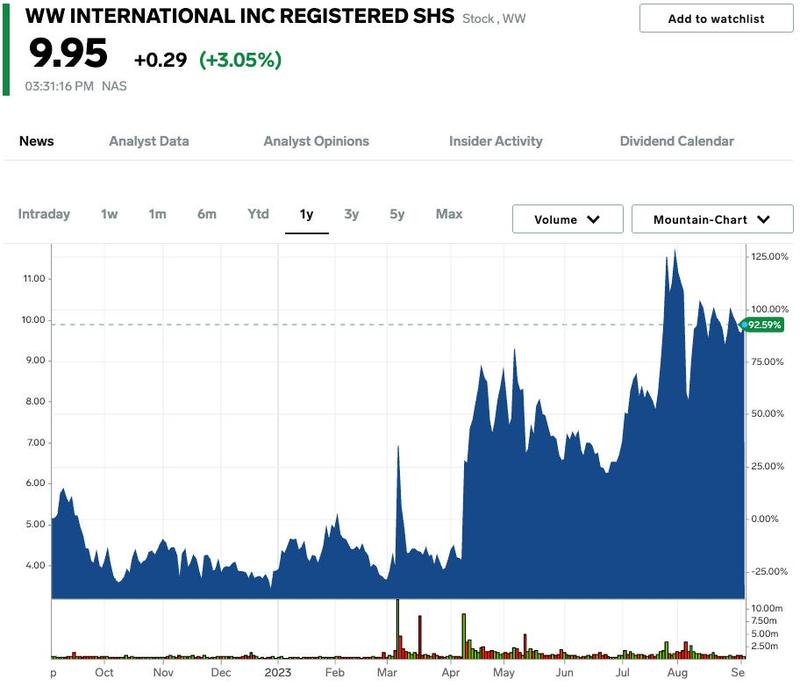The image size is (800, 687).
Task: Show the 1w chart range
Action: pyautogui.click(x=109, y=214)
